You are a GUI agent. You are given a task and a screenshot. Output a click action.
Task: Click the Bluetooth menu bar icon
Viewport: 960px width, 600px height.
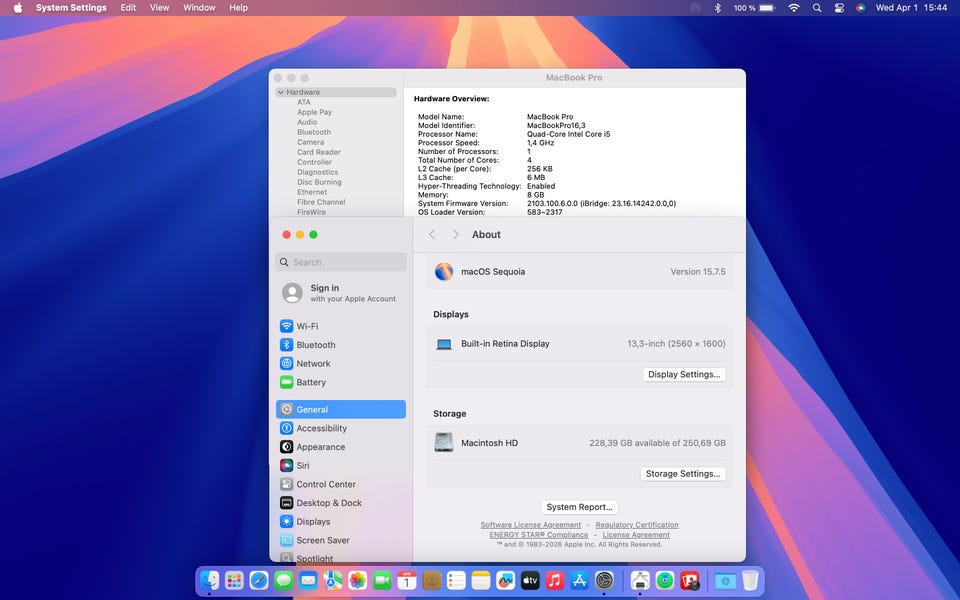(718, 8)
